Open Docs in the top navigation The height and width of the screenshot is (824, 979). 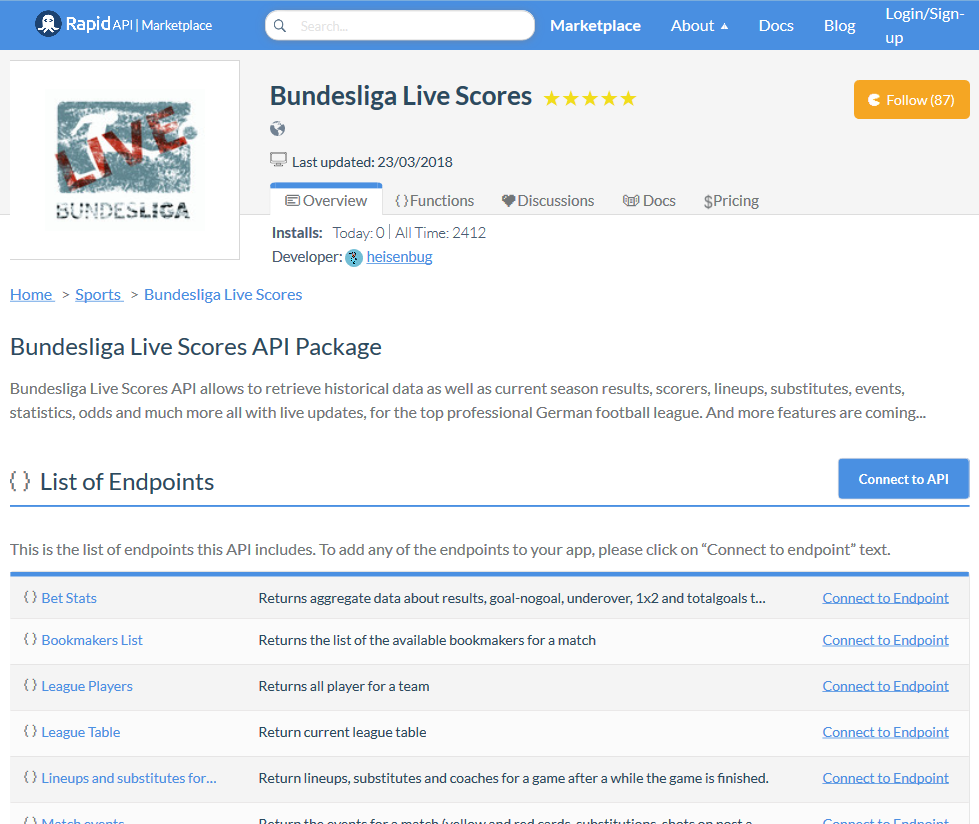pyautogui.click(x=775, y=26)
